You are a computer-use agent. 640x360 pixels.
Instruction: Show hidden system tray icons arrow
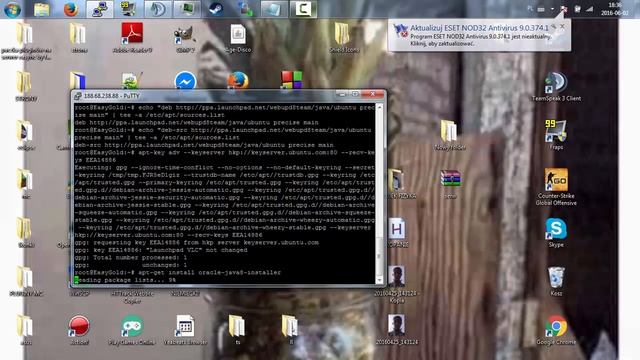pyautogui.click(x=552, y=9)
